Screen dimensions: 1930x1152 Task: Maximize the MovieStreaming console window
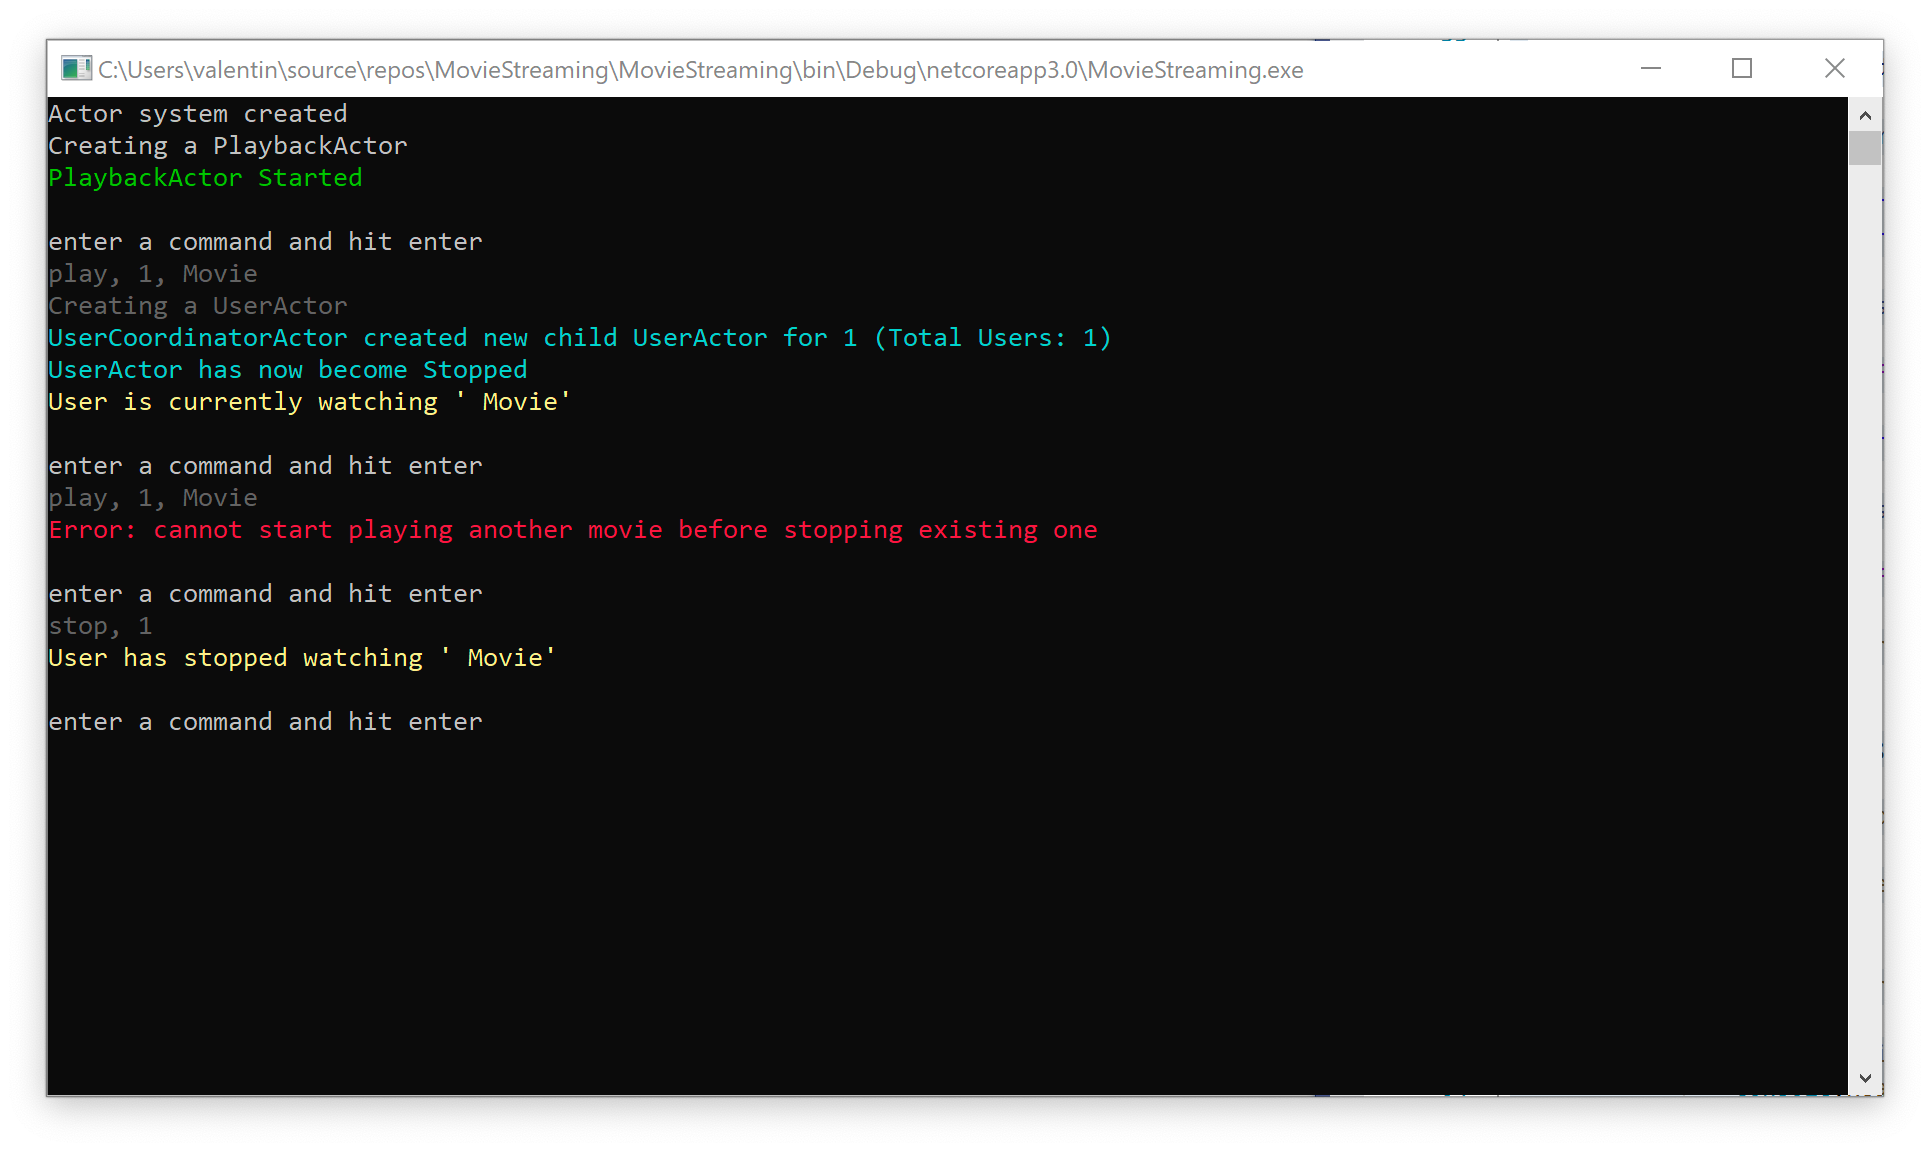pos(1742,69)
